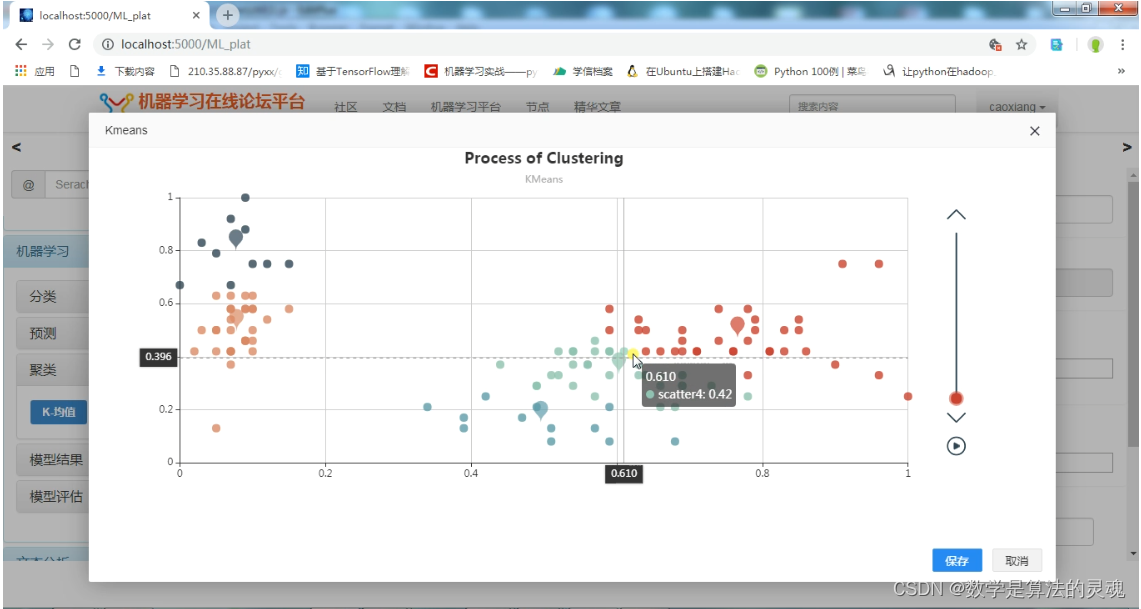Click the browser extension icon near the address bar
Image resolution: width=1141 pixels, height=609 pixels.
pos(1056,45)
